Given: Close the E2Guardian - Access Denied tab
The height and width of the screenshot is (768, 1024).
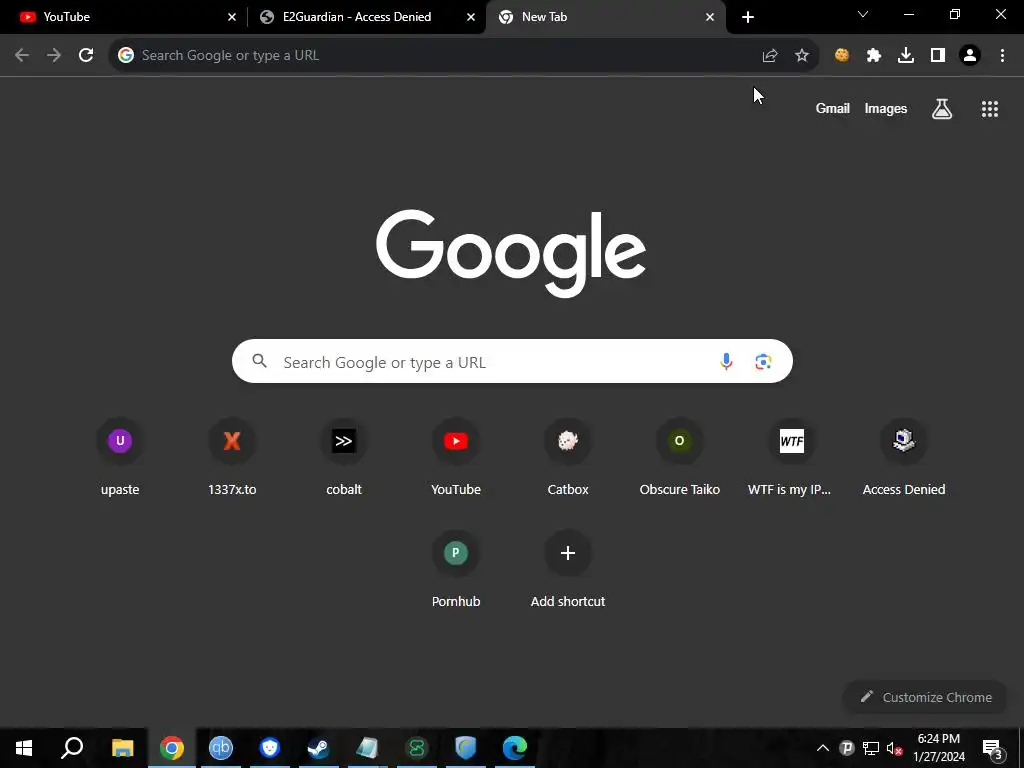Looking at the screenshot, I should coord(471,17).
